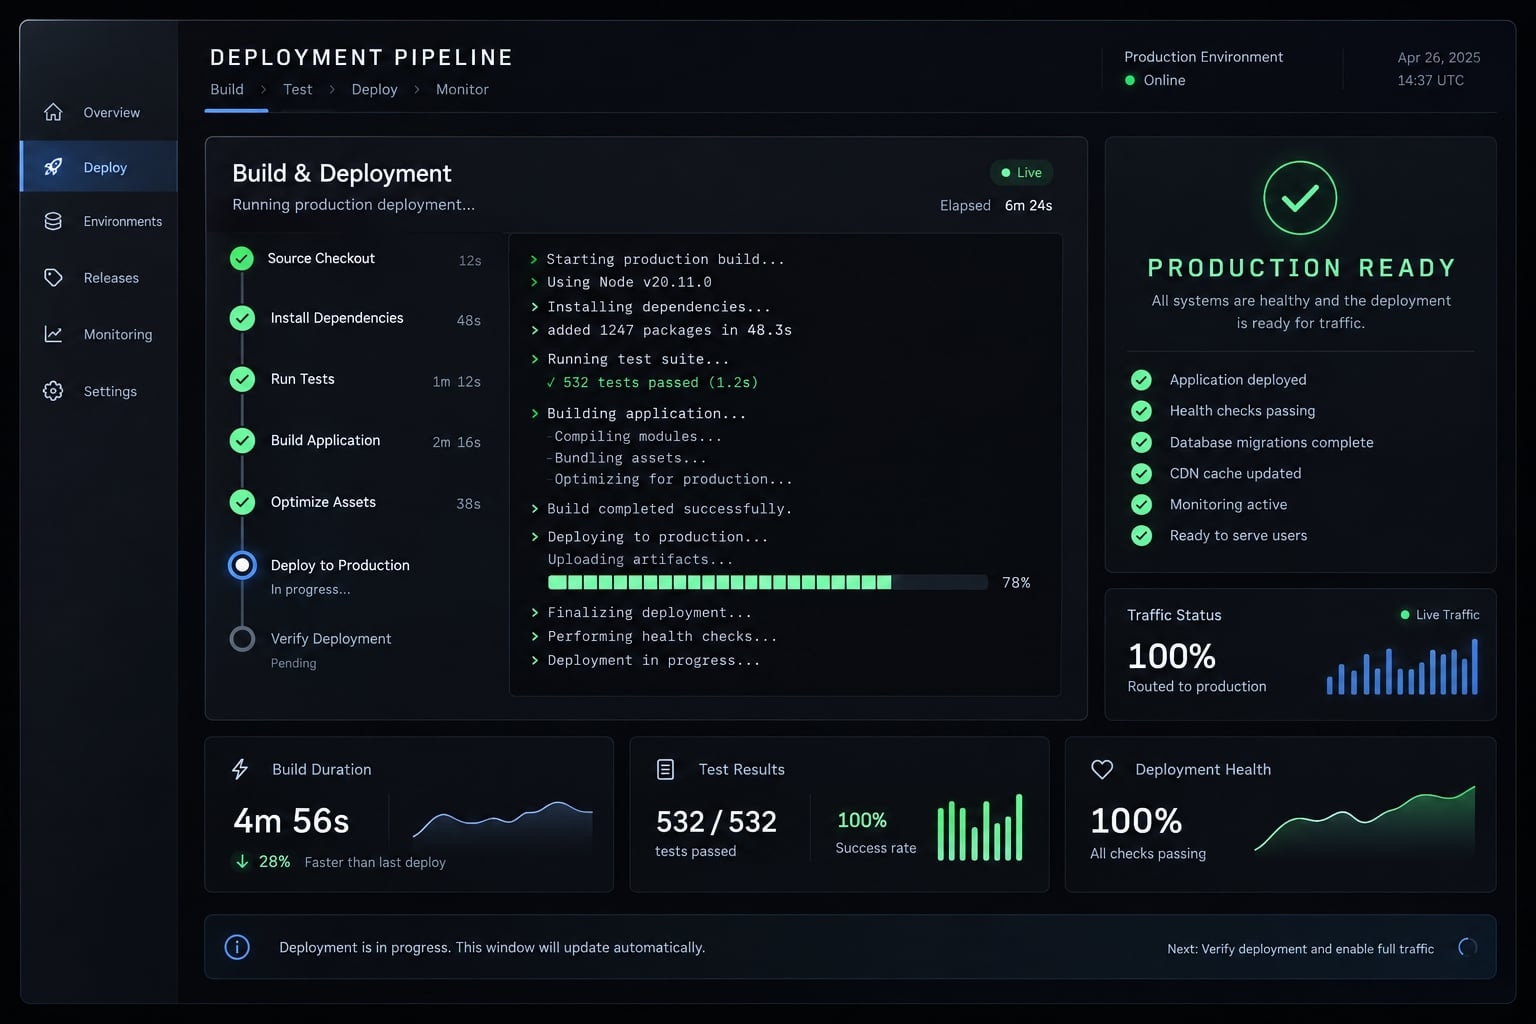Open Releases in the sidebar
1536x1024 pixels.
click(99, 277)
